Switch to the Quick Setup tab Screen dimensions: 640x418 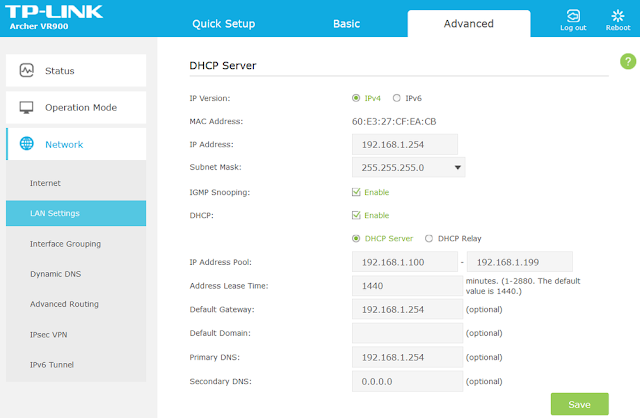coord(224,24)
